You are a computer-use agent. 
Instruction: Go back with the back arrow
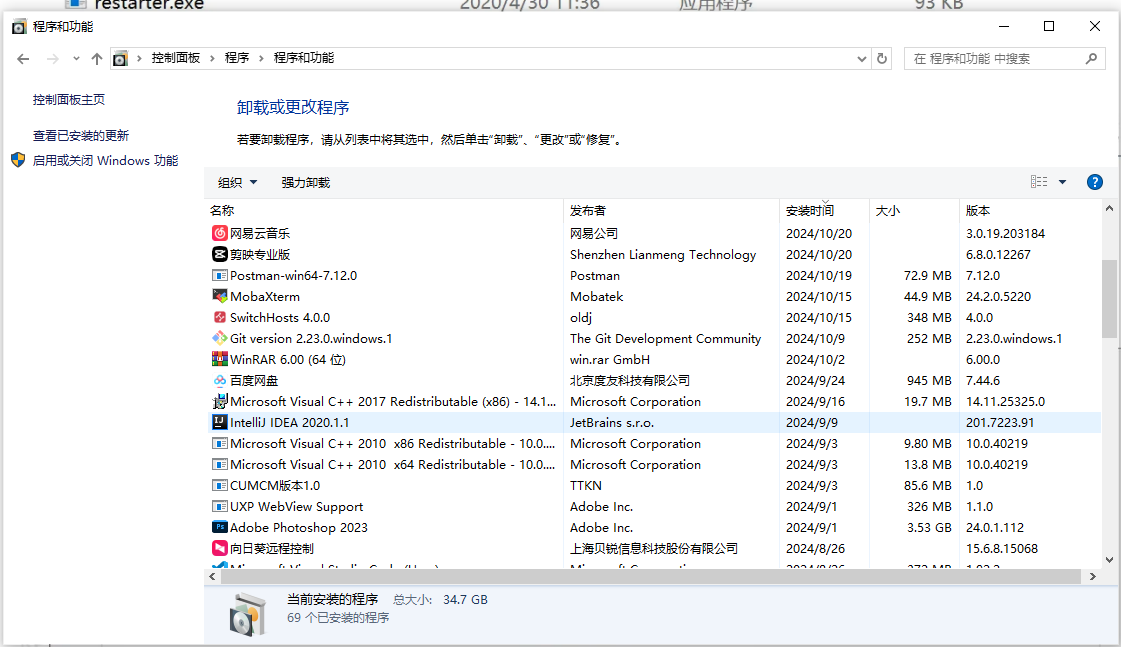pos(23,59)
